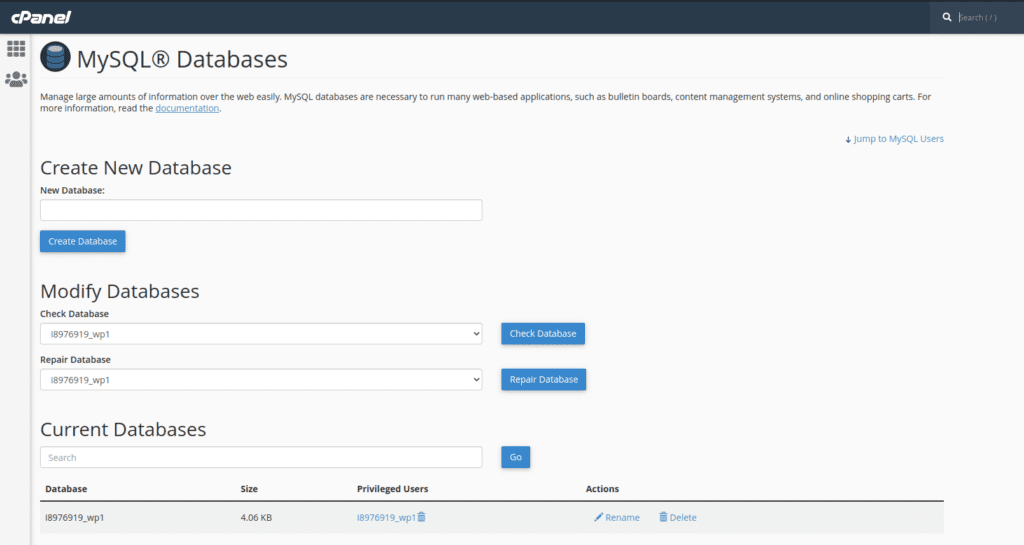
Task: Open the Tools grid icon in the sidebar
Action: click(x=16, y=48)
